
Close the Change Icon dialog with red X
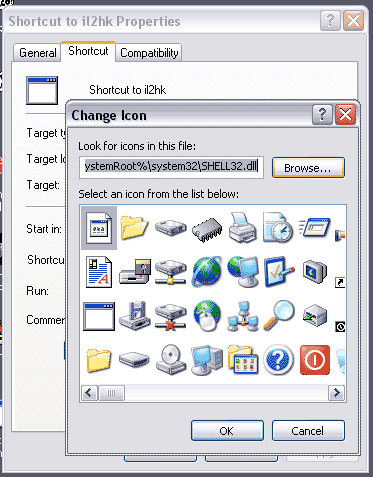coord(345,115)
